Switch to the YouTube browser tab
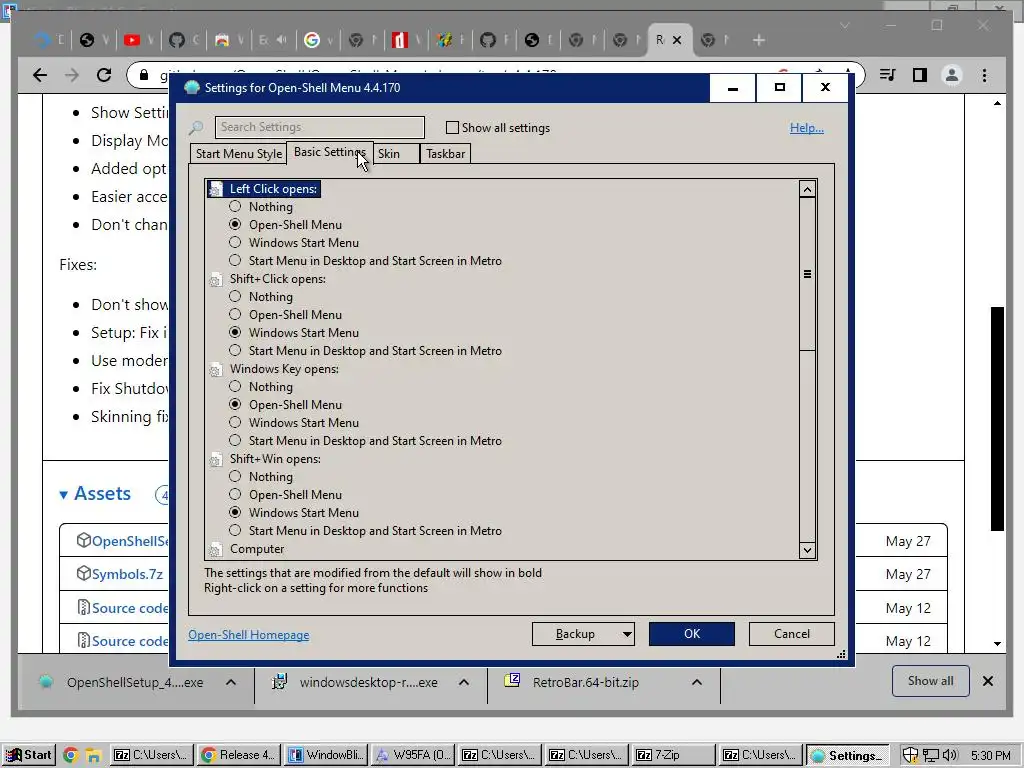1024x768 pixels. coord(132,40)
